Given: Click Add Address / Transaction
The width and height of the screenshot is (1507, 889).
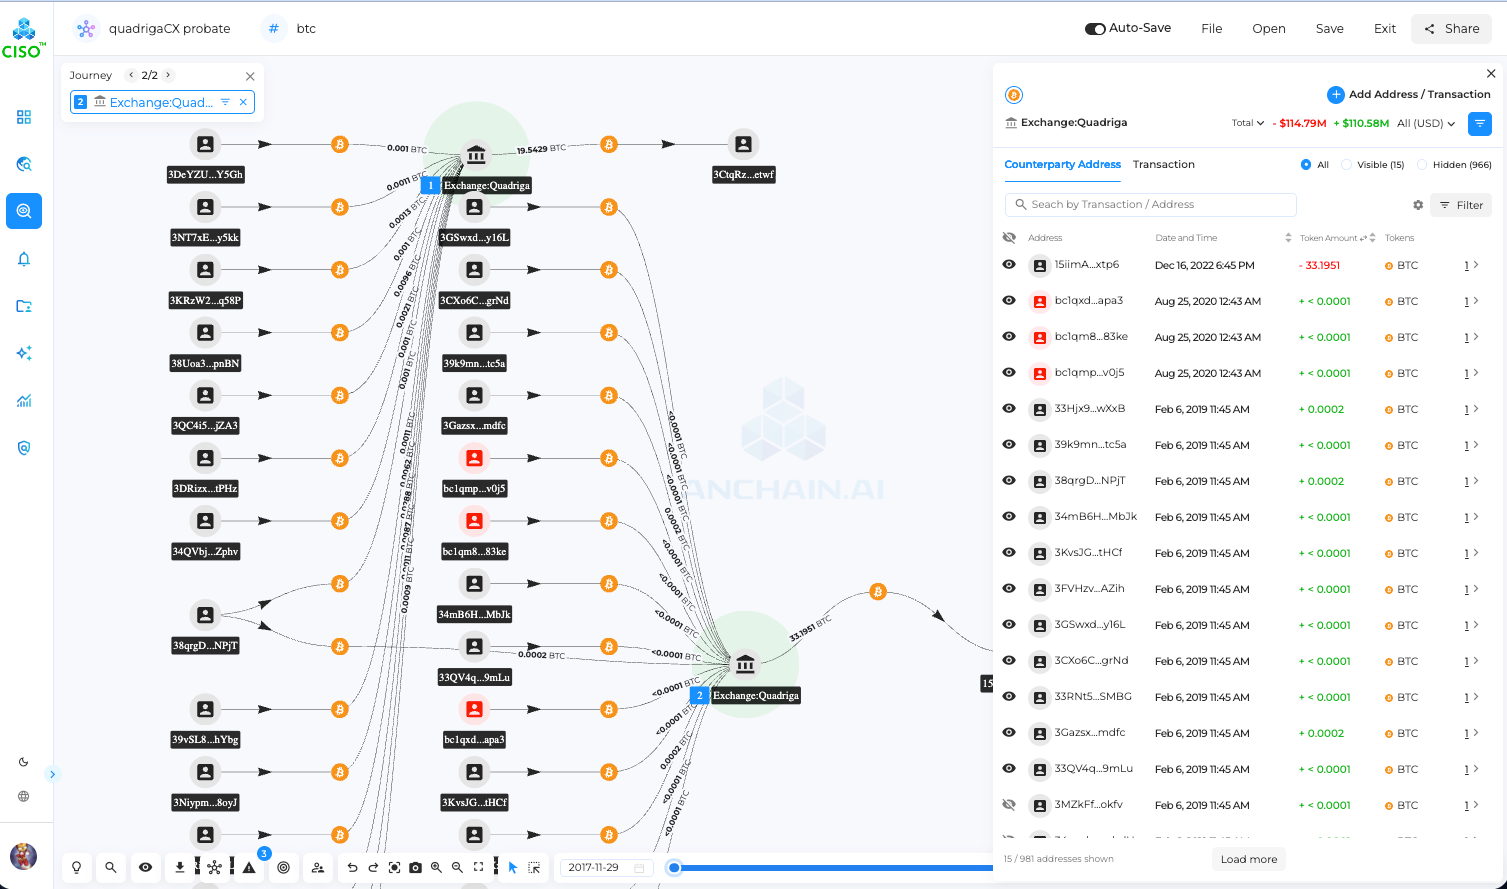Looking at the screenshot, I should (1408, 95).
